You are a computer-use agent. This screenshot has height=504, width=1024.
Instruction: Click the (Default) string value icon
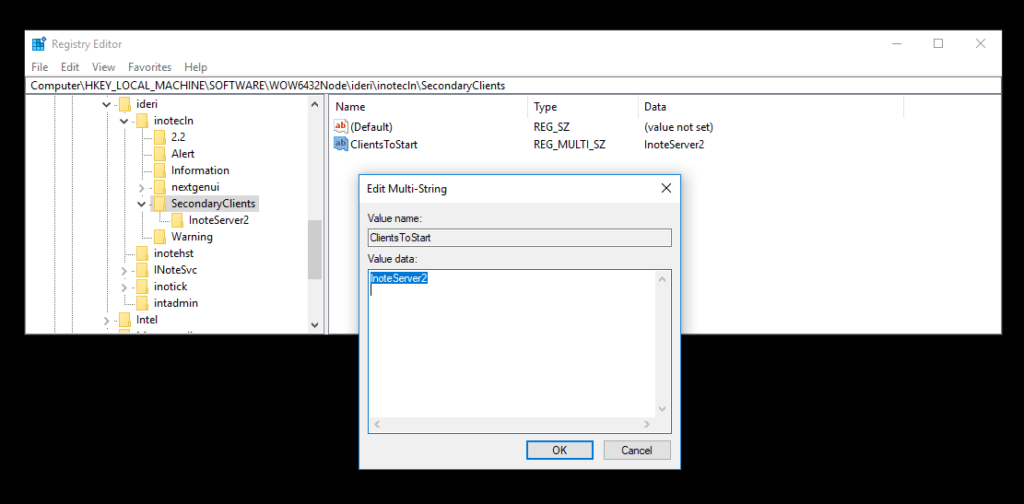[341, 127]
